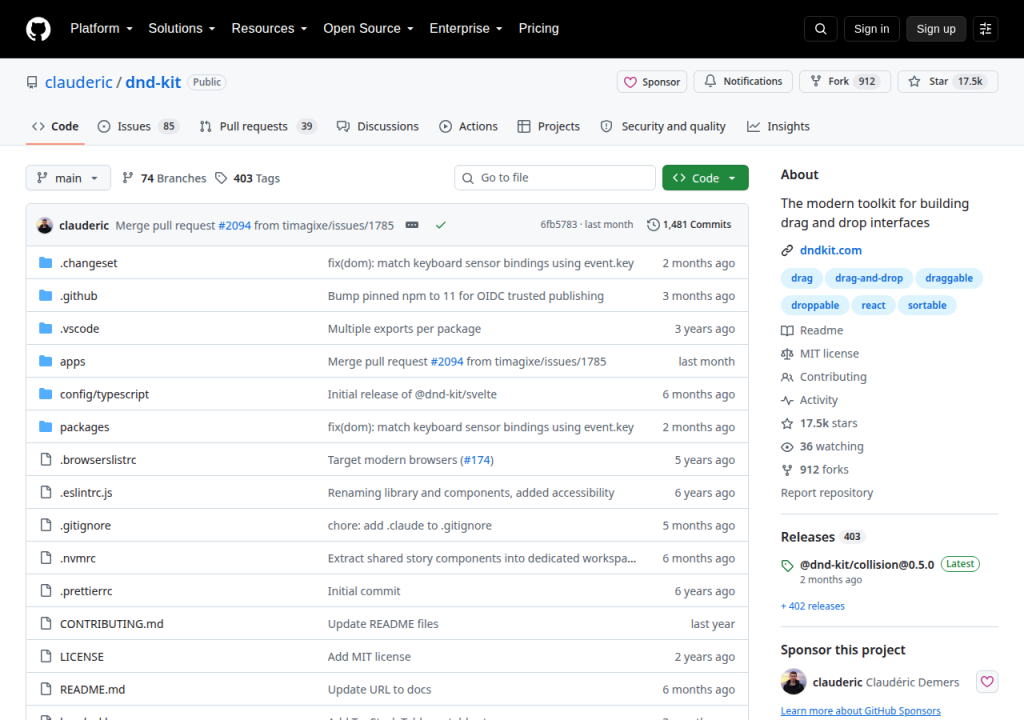Click the tag icon beside the collision release
1024x720 pixels.
click(787, 565)
